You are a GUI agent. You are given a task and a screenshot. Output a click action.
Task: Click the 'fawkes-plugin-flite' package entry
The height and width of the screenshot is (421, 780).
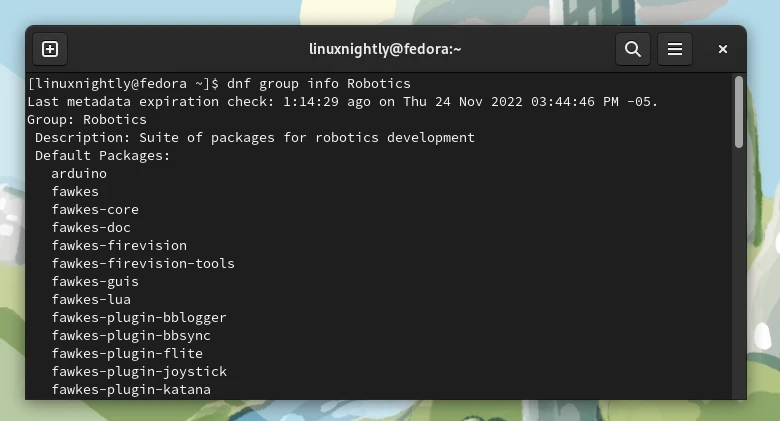coord(127,353)
